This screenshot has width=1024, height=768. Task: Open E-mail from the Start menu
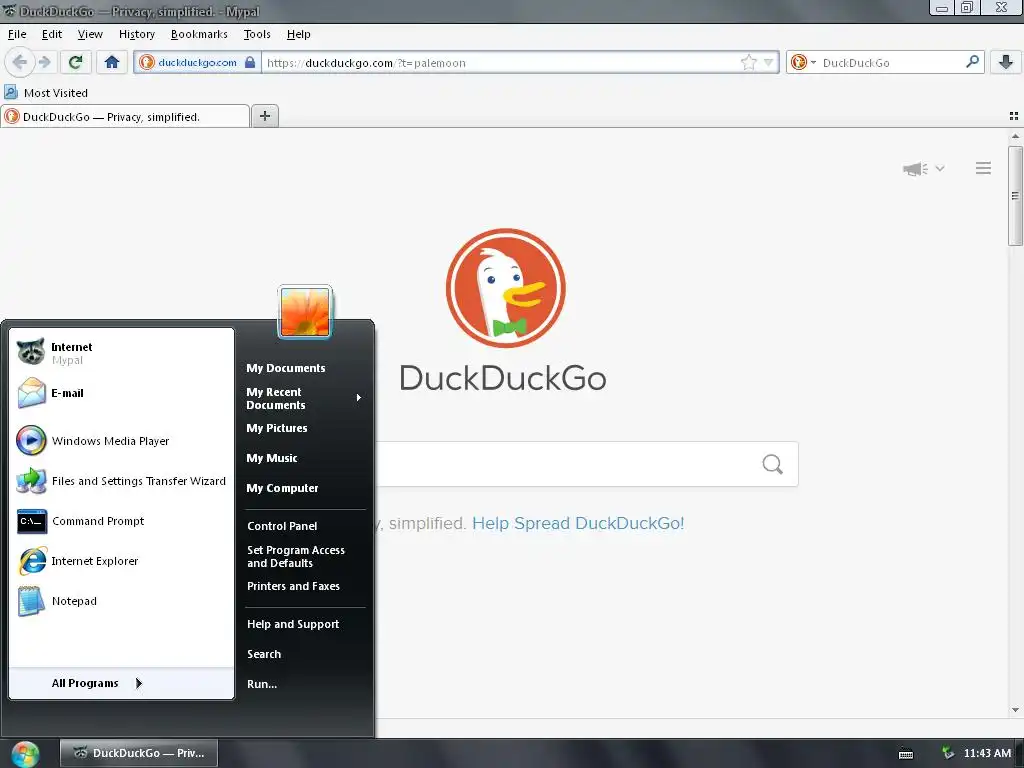121,393
